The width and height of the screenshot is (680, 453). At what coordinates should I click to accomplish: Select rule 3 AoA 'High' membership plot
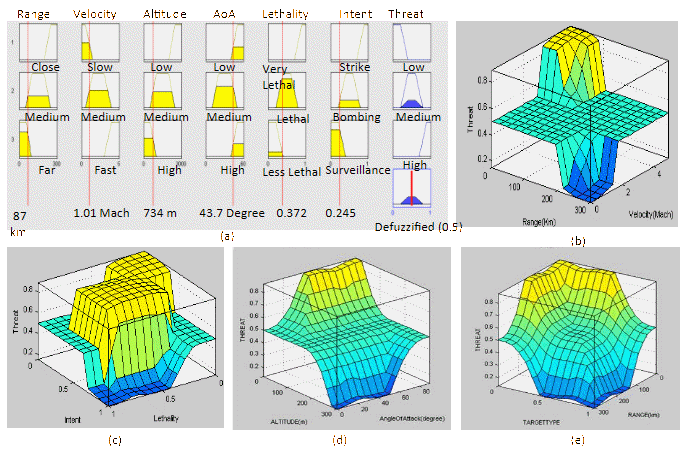pos(225,139)
